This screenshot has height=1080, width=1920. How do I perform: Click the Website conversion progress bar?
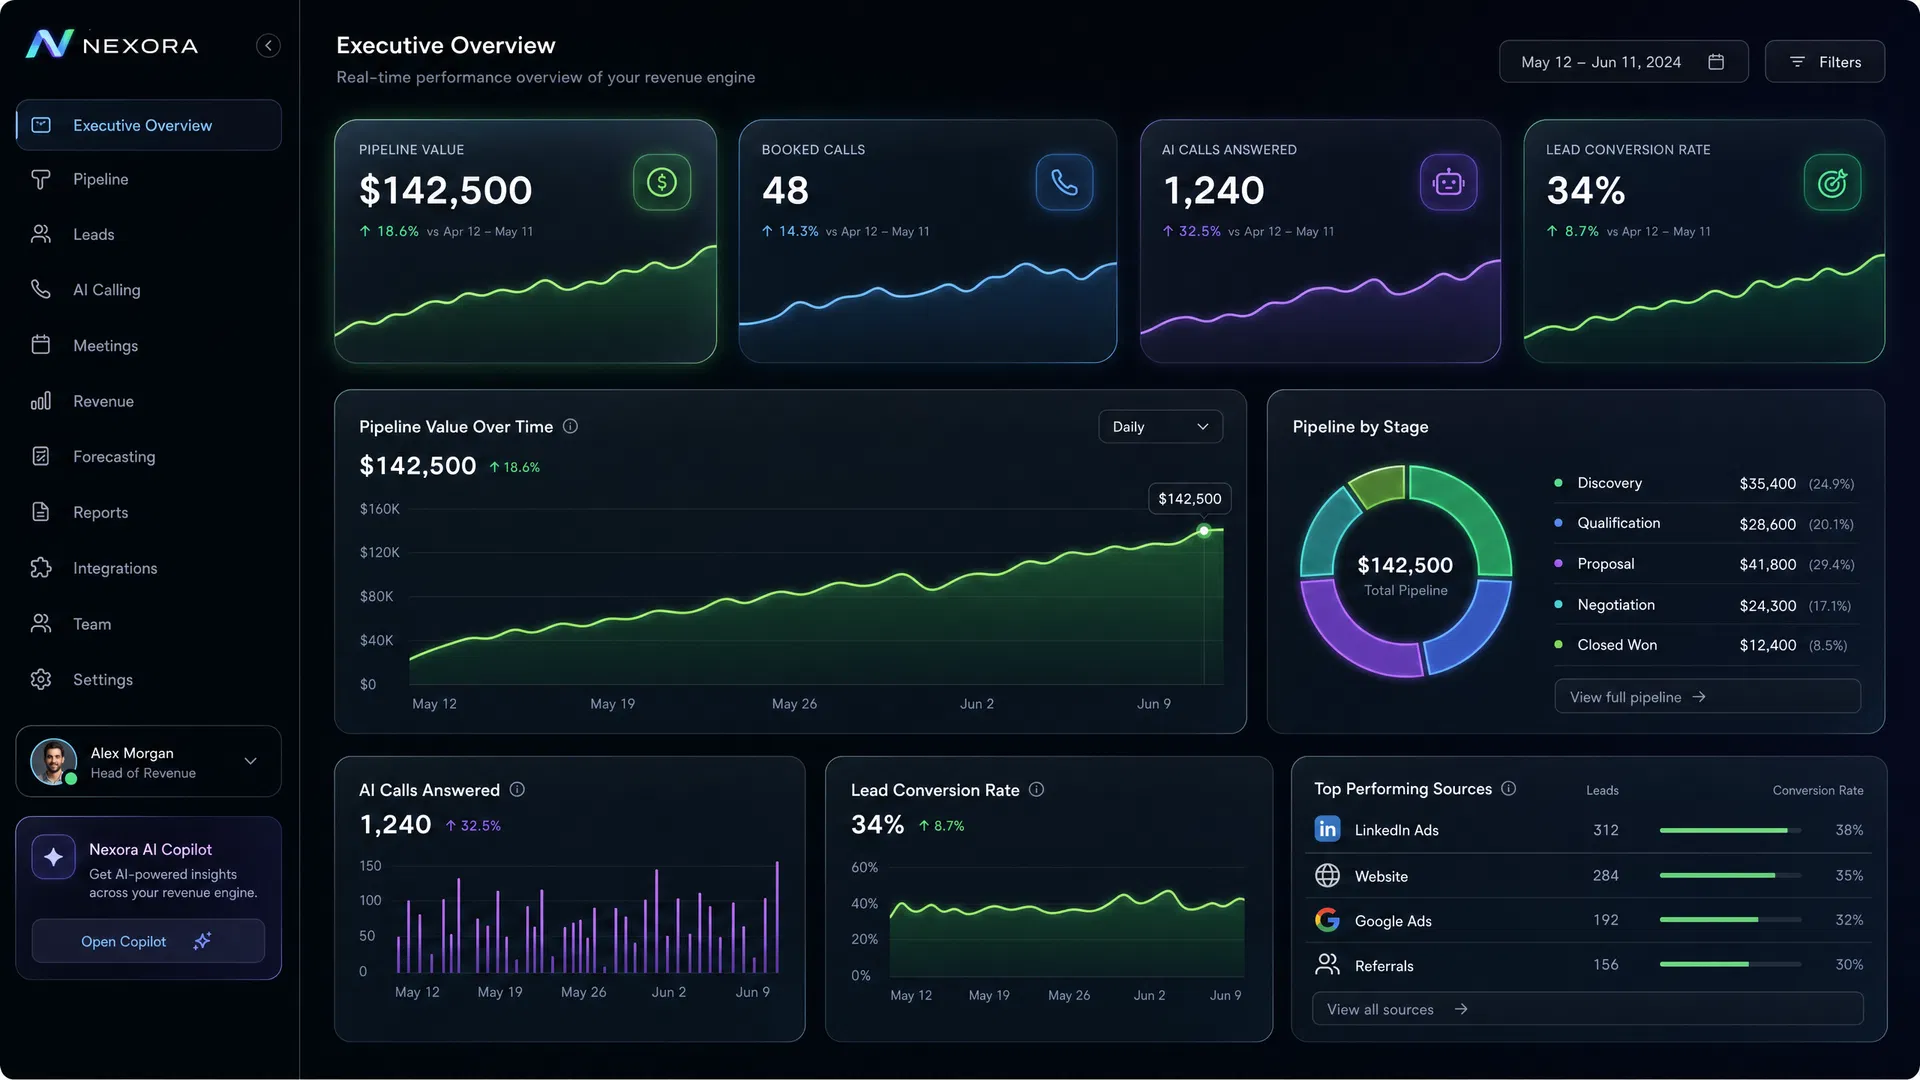click(x=1730, y=875)
